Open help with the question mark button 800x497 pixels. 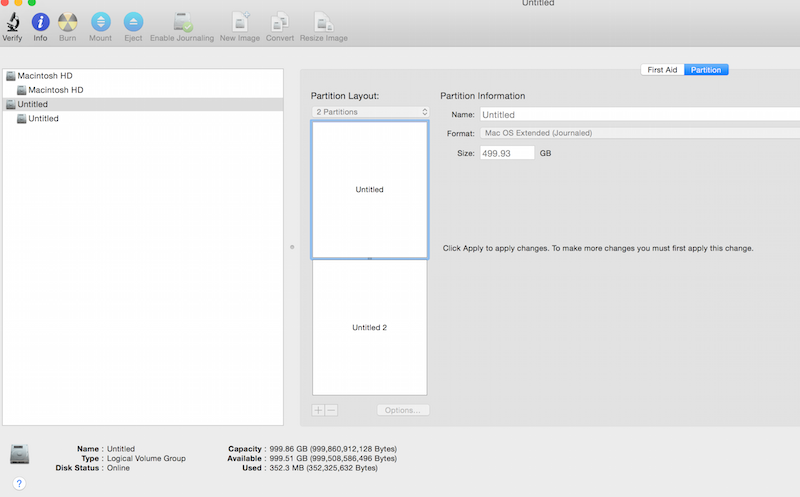(x=19, y=483)
